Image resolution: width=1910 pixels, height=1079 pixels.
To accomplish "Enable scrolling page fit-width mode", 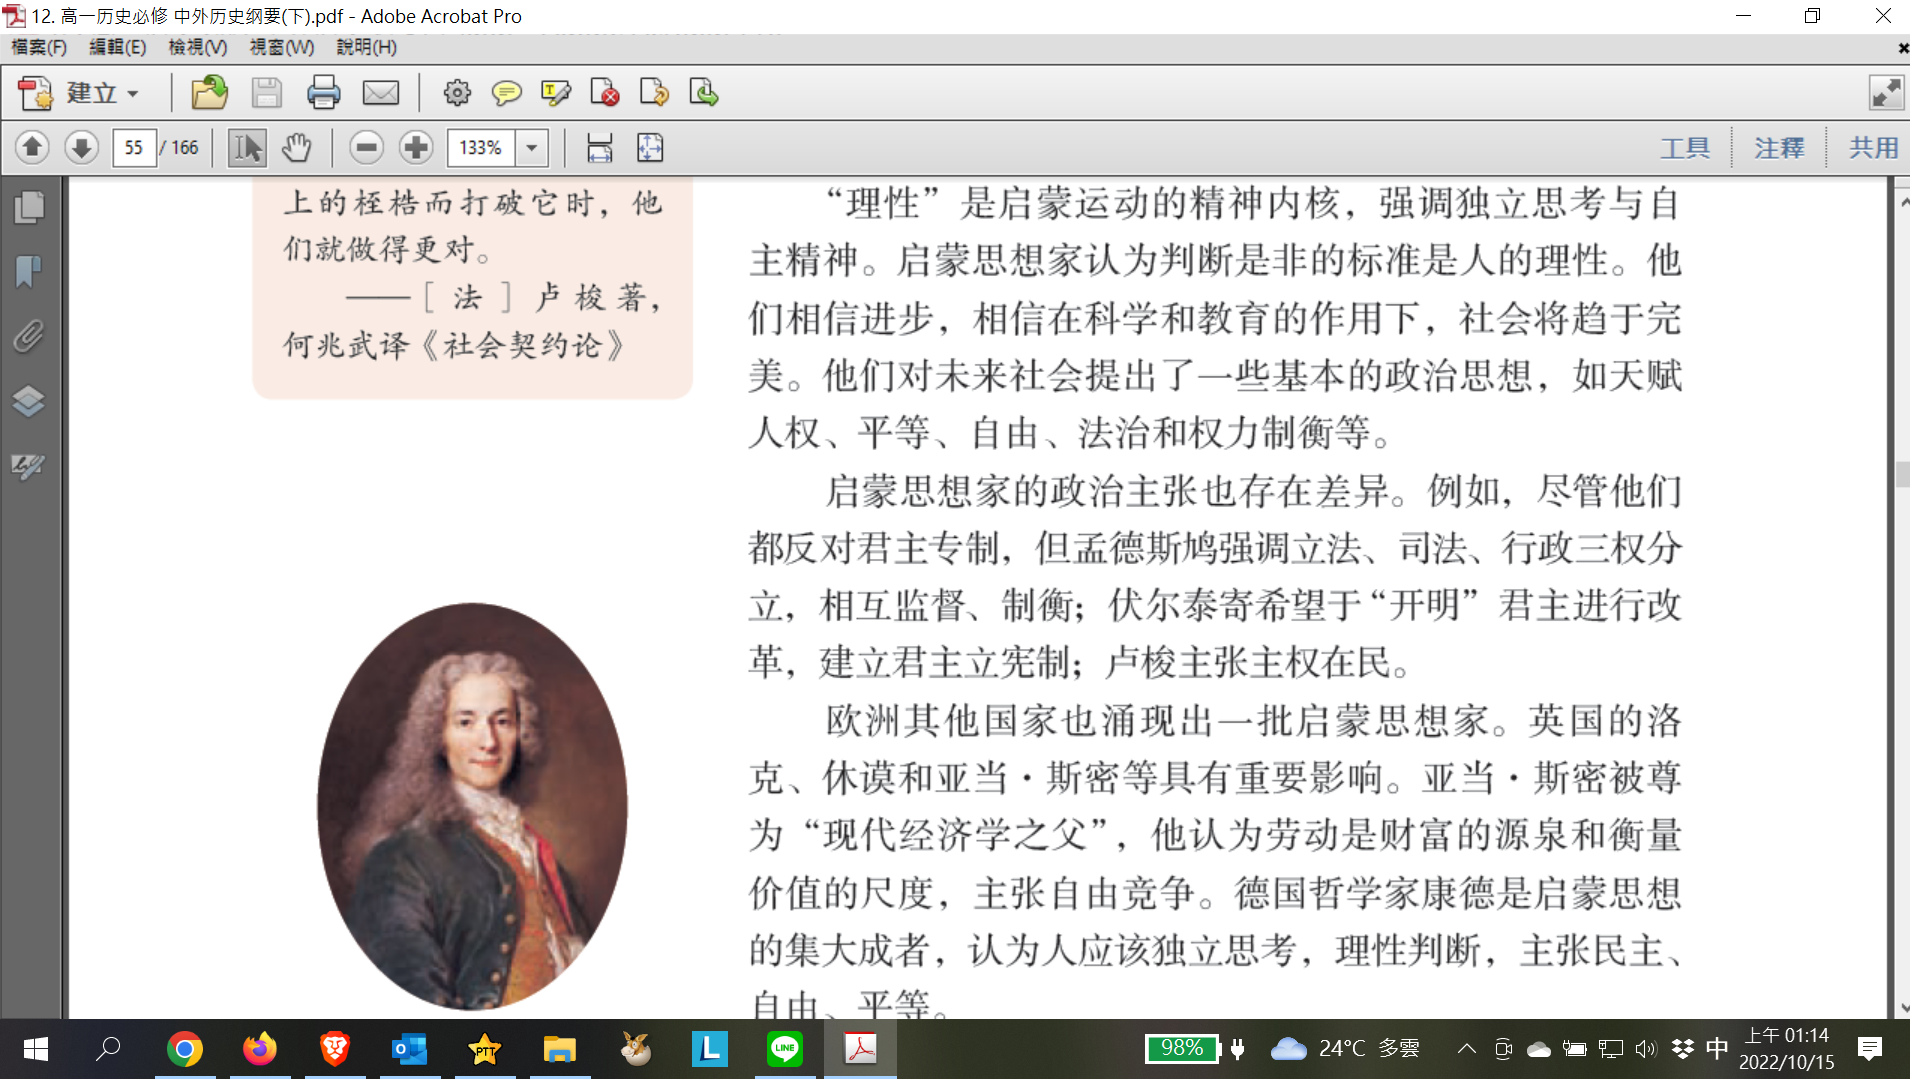I will [x=600, y=148].
